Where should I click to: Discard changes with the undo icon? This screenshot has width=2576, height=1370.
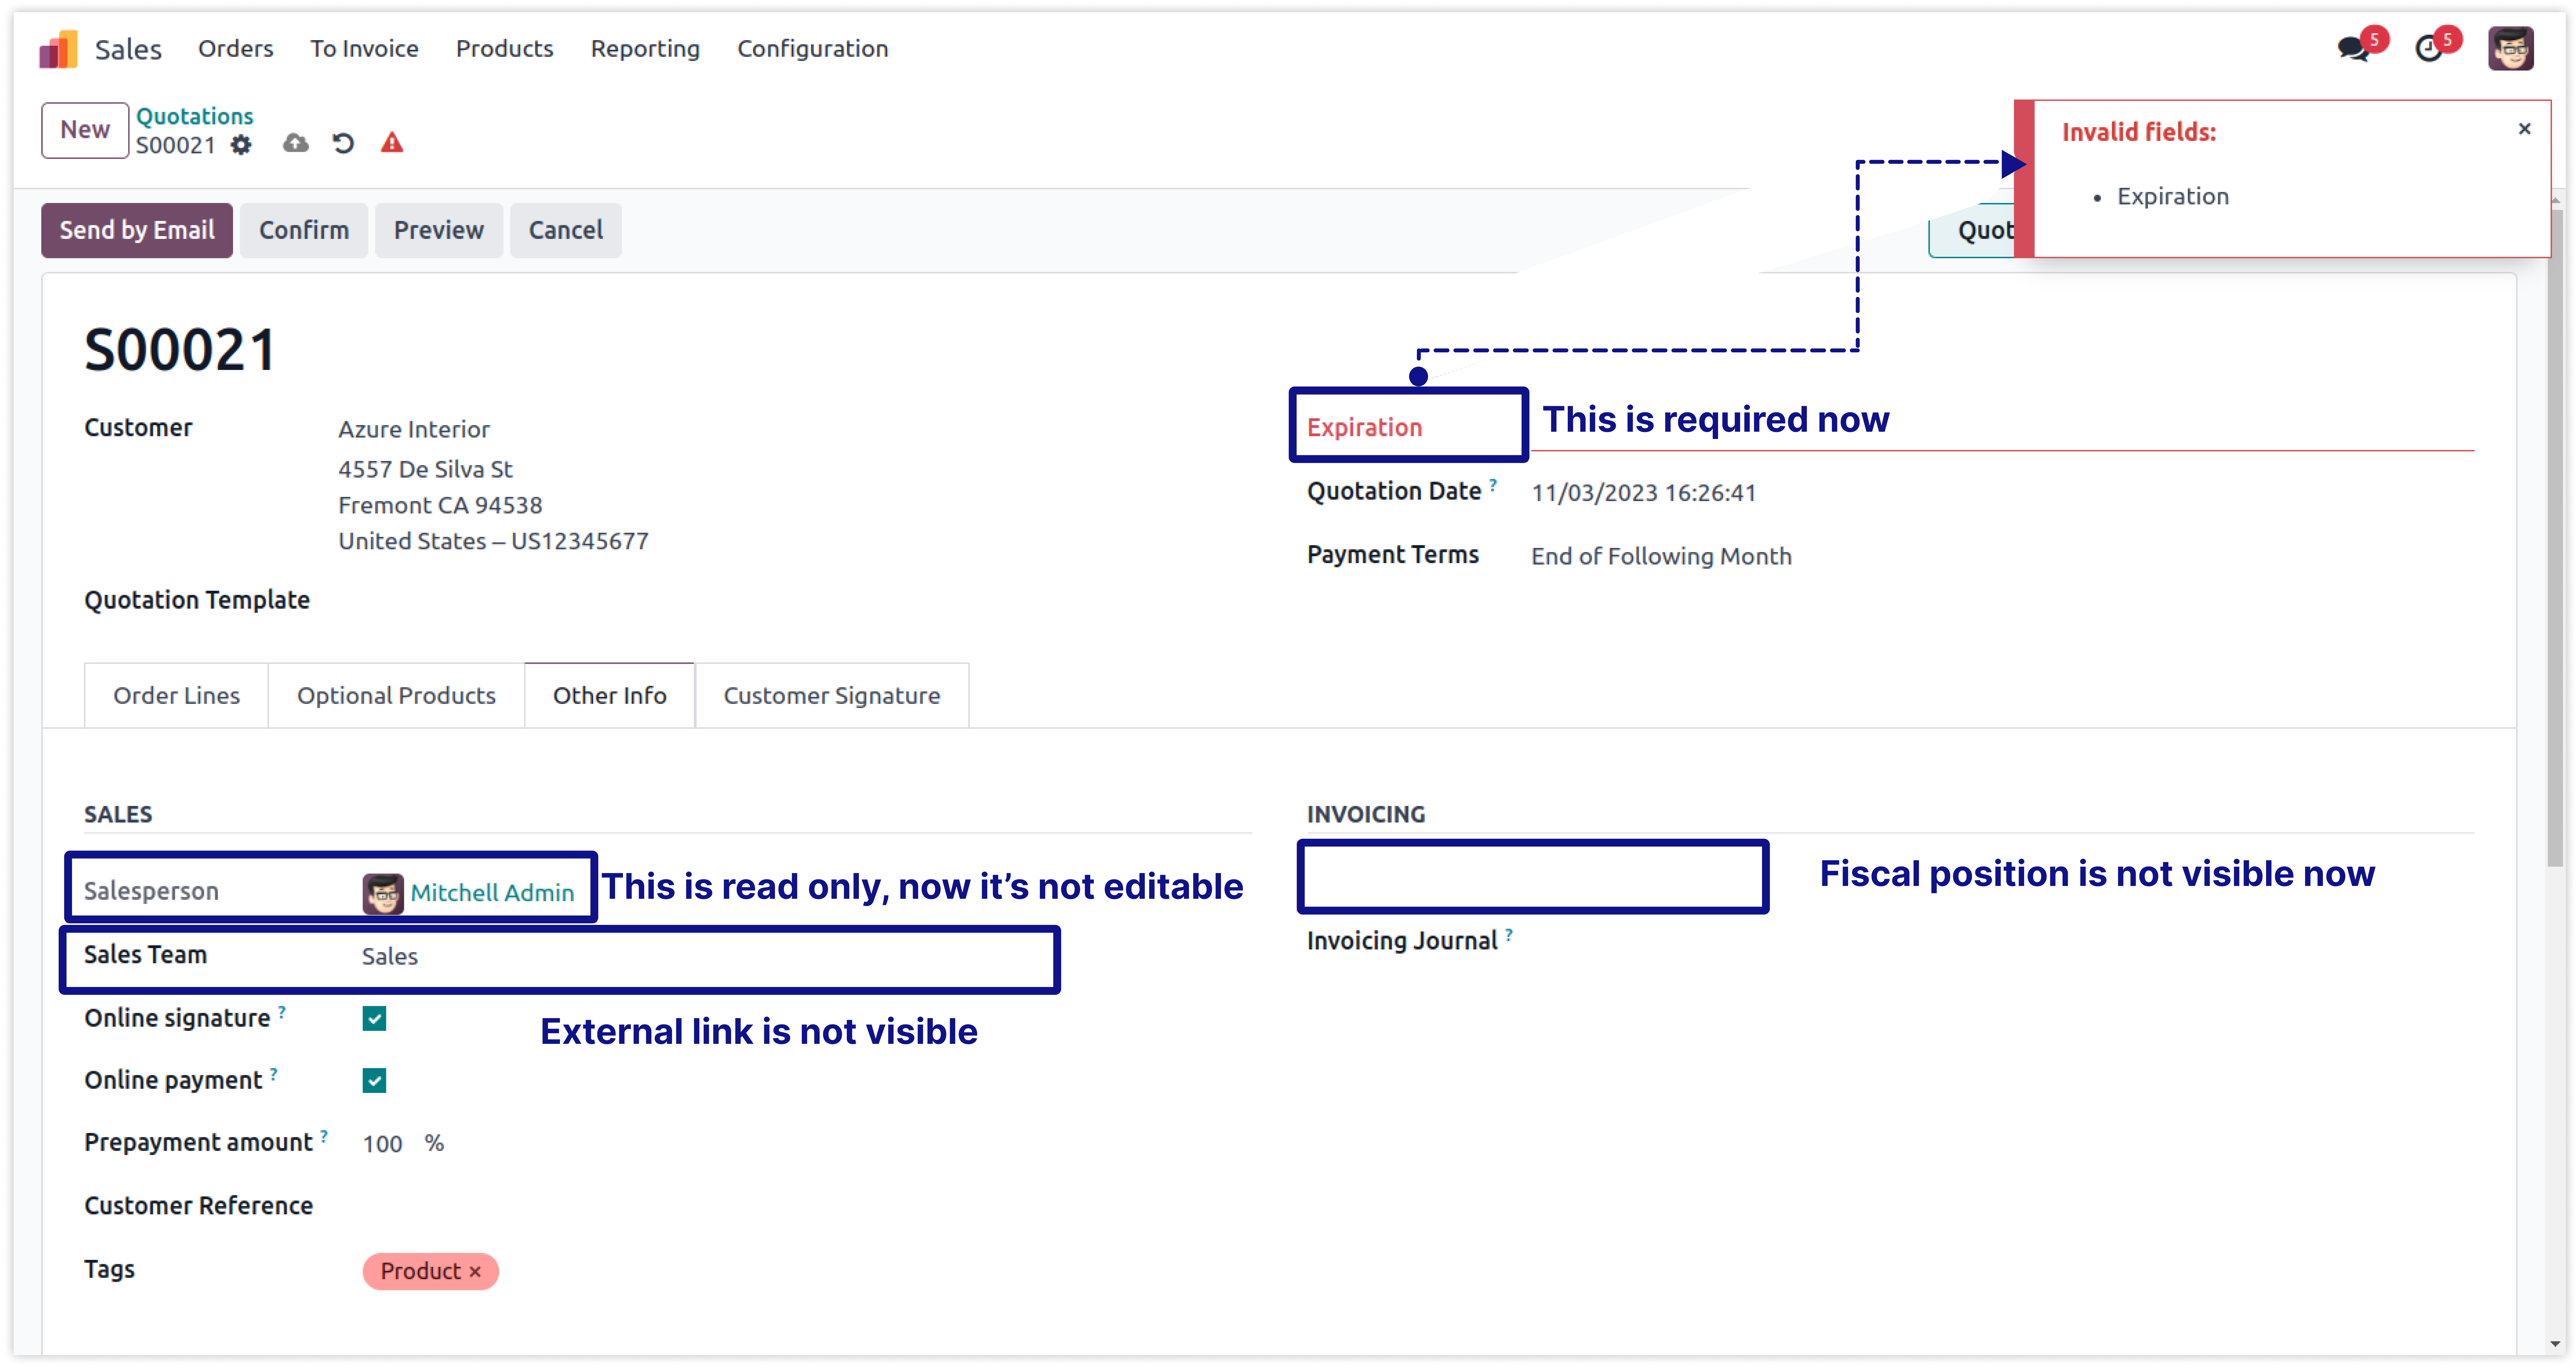[343, 143]
